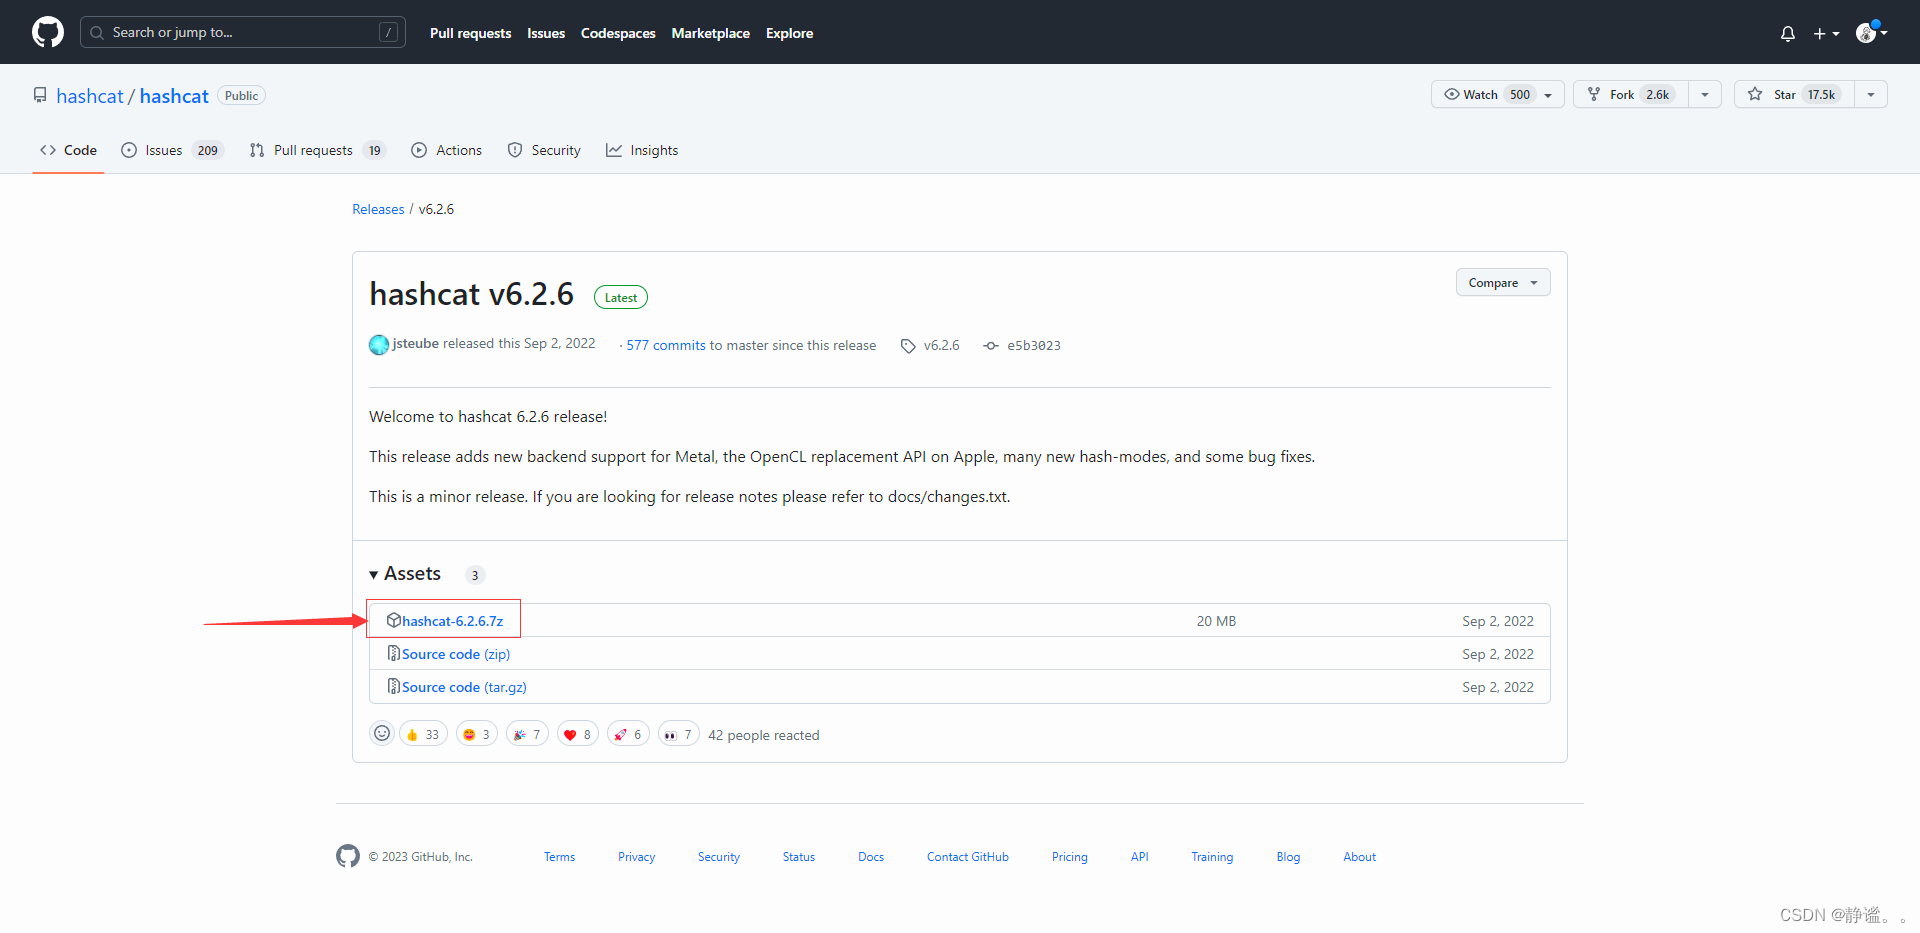
Task: Toggle rocket reaction with 6
Action: click(x=628, y=734)
